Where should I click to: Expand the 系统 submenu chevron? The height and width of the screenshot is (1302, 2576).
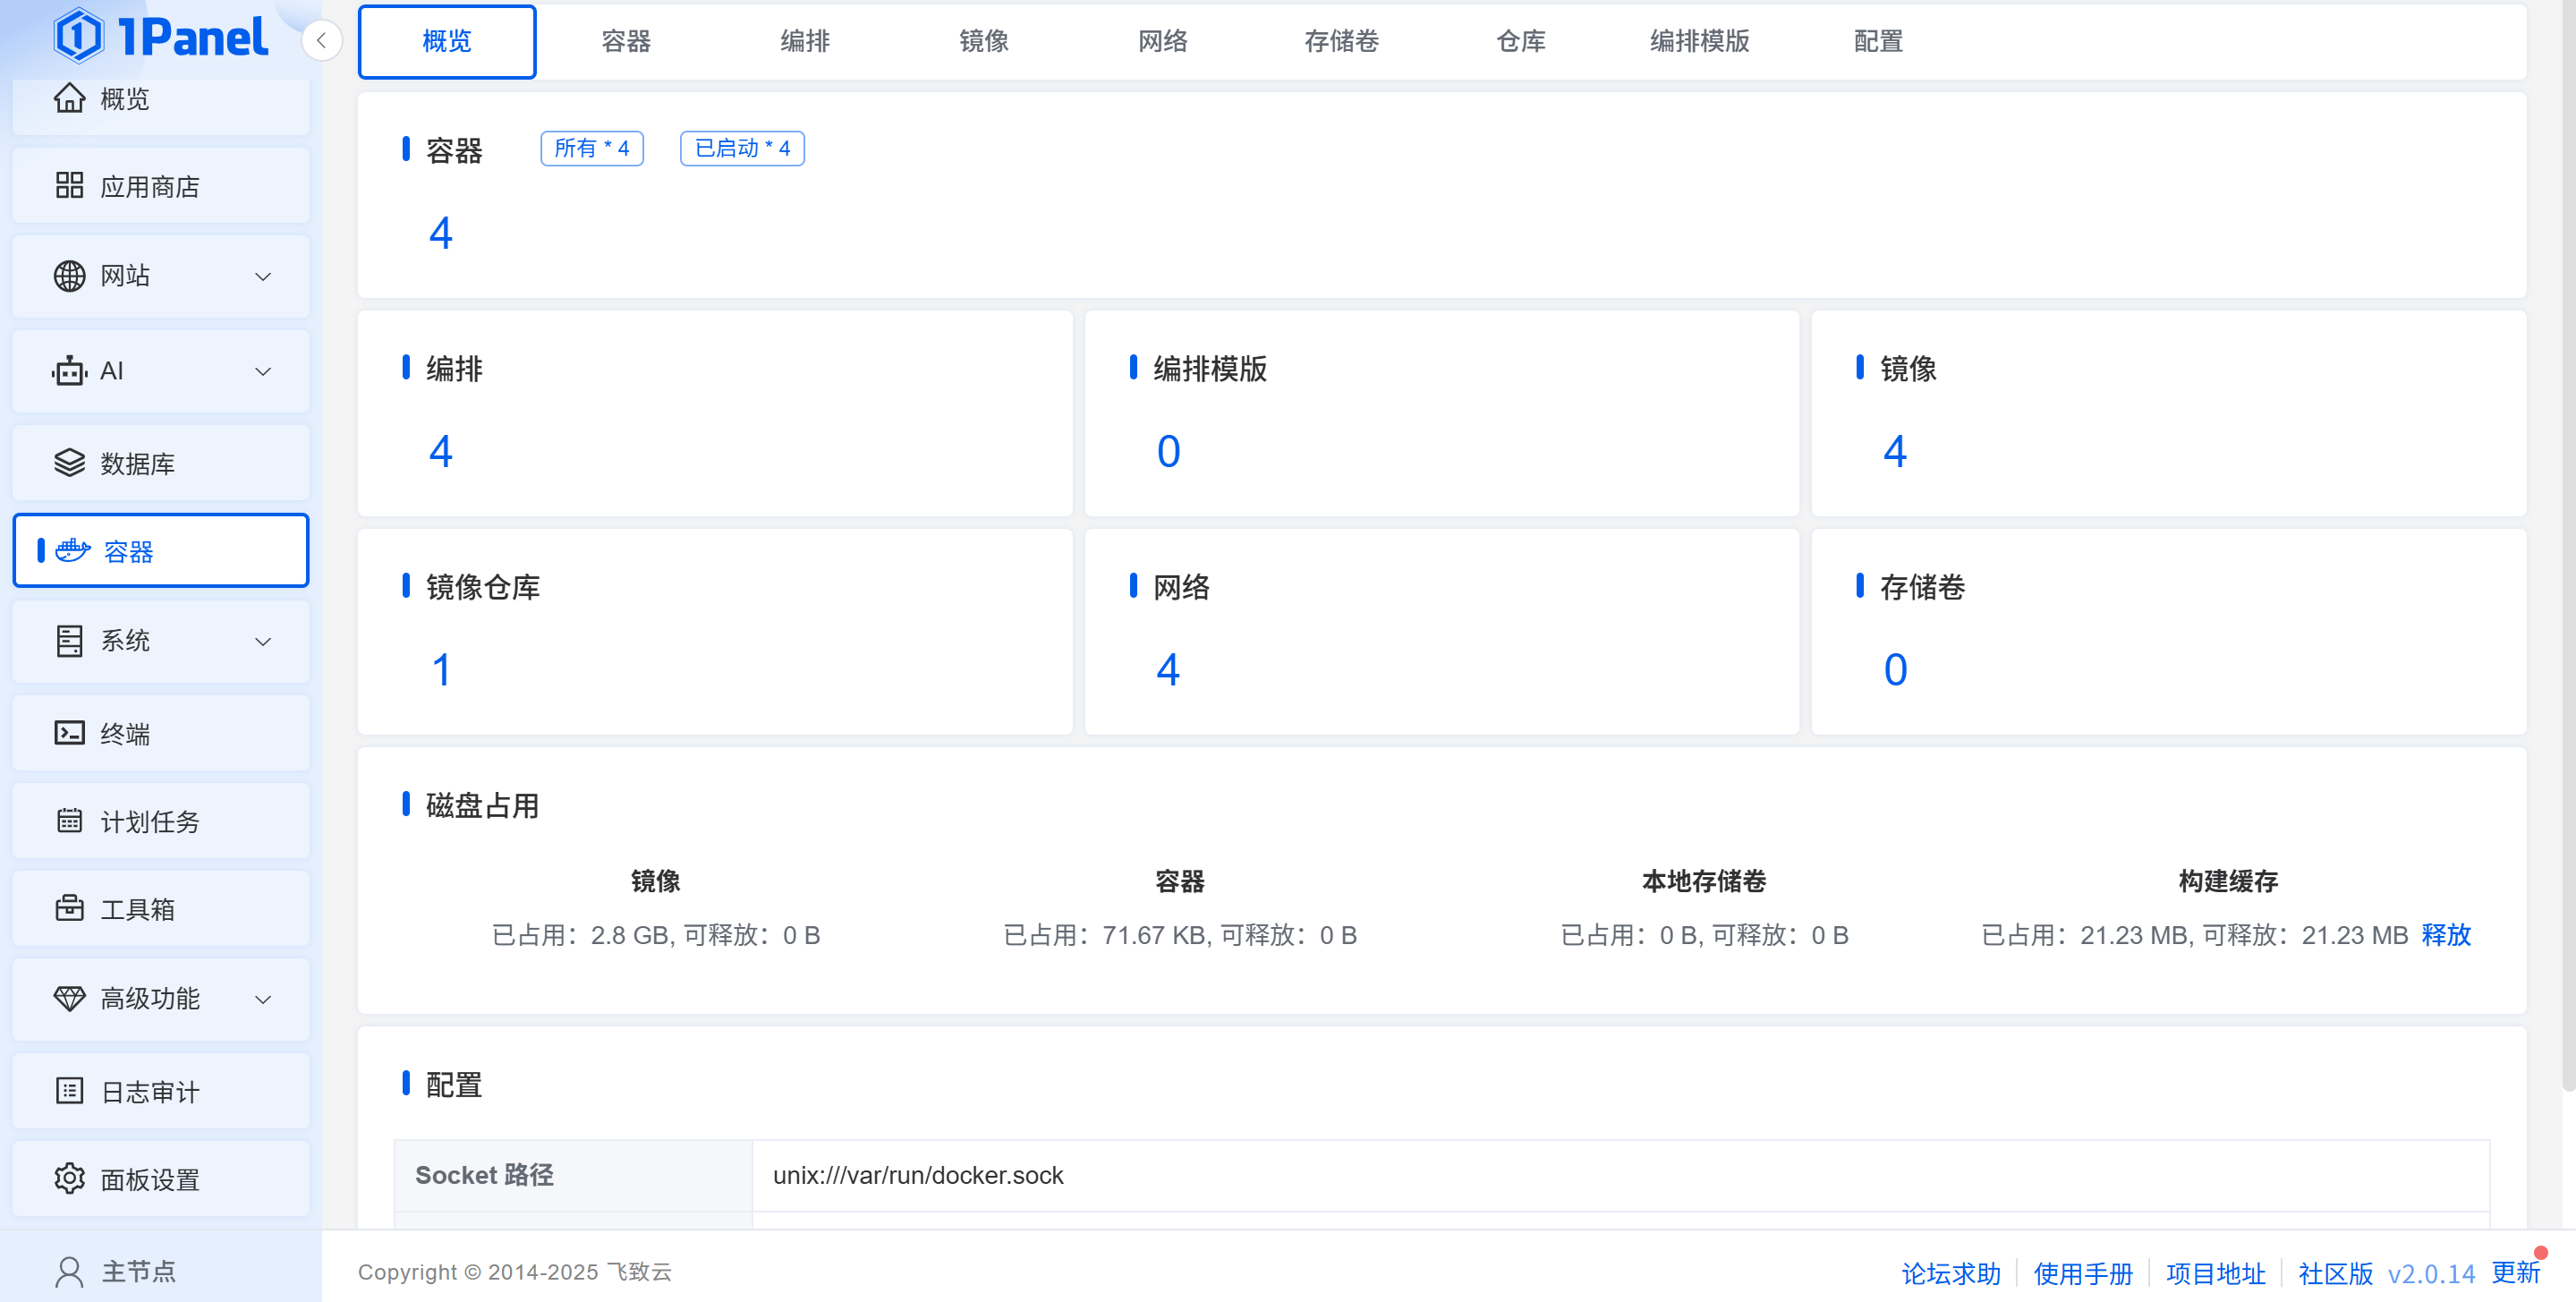pos(263,642)
